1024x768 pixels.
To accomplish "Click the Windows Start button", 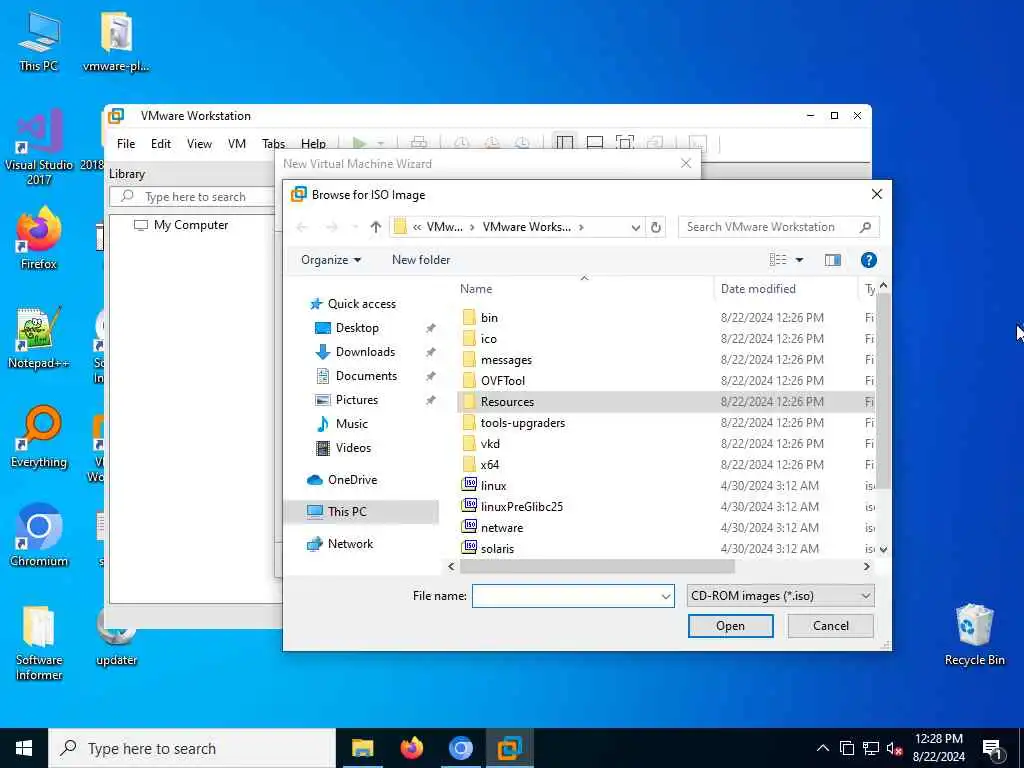I will tap(24, 748).
